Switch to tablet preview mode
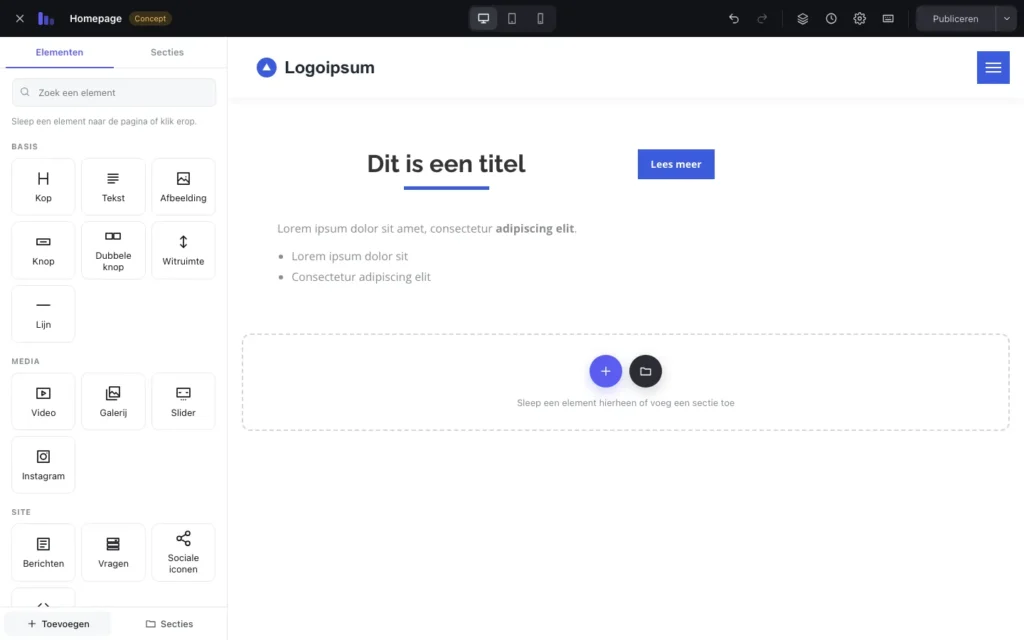This screenshot has width=1024, height=640. pos(512,18)
